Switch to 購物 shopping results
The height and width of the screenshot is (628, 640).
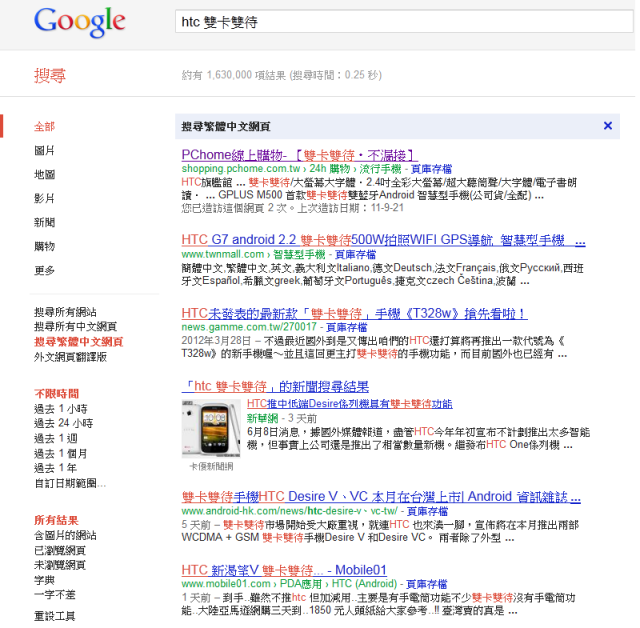coord(44,246)
